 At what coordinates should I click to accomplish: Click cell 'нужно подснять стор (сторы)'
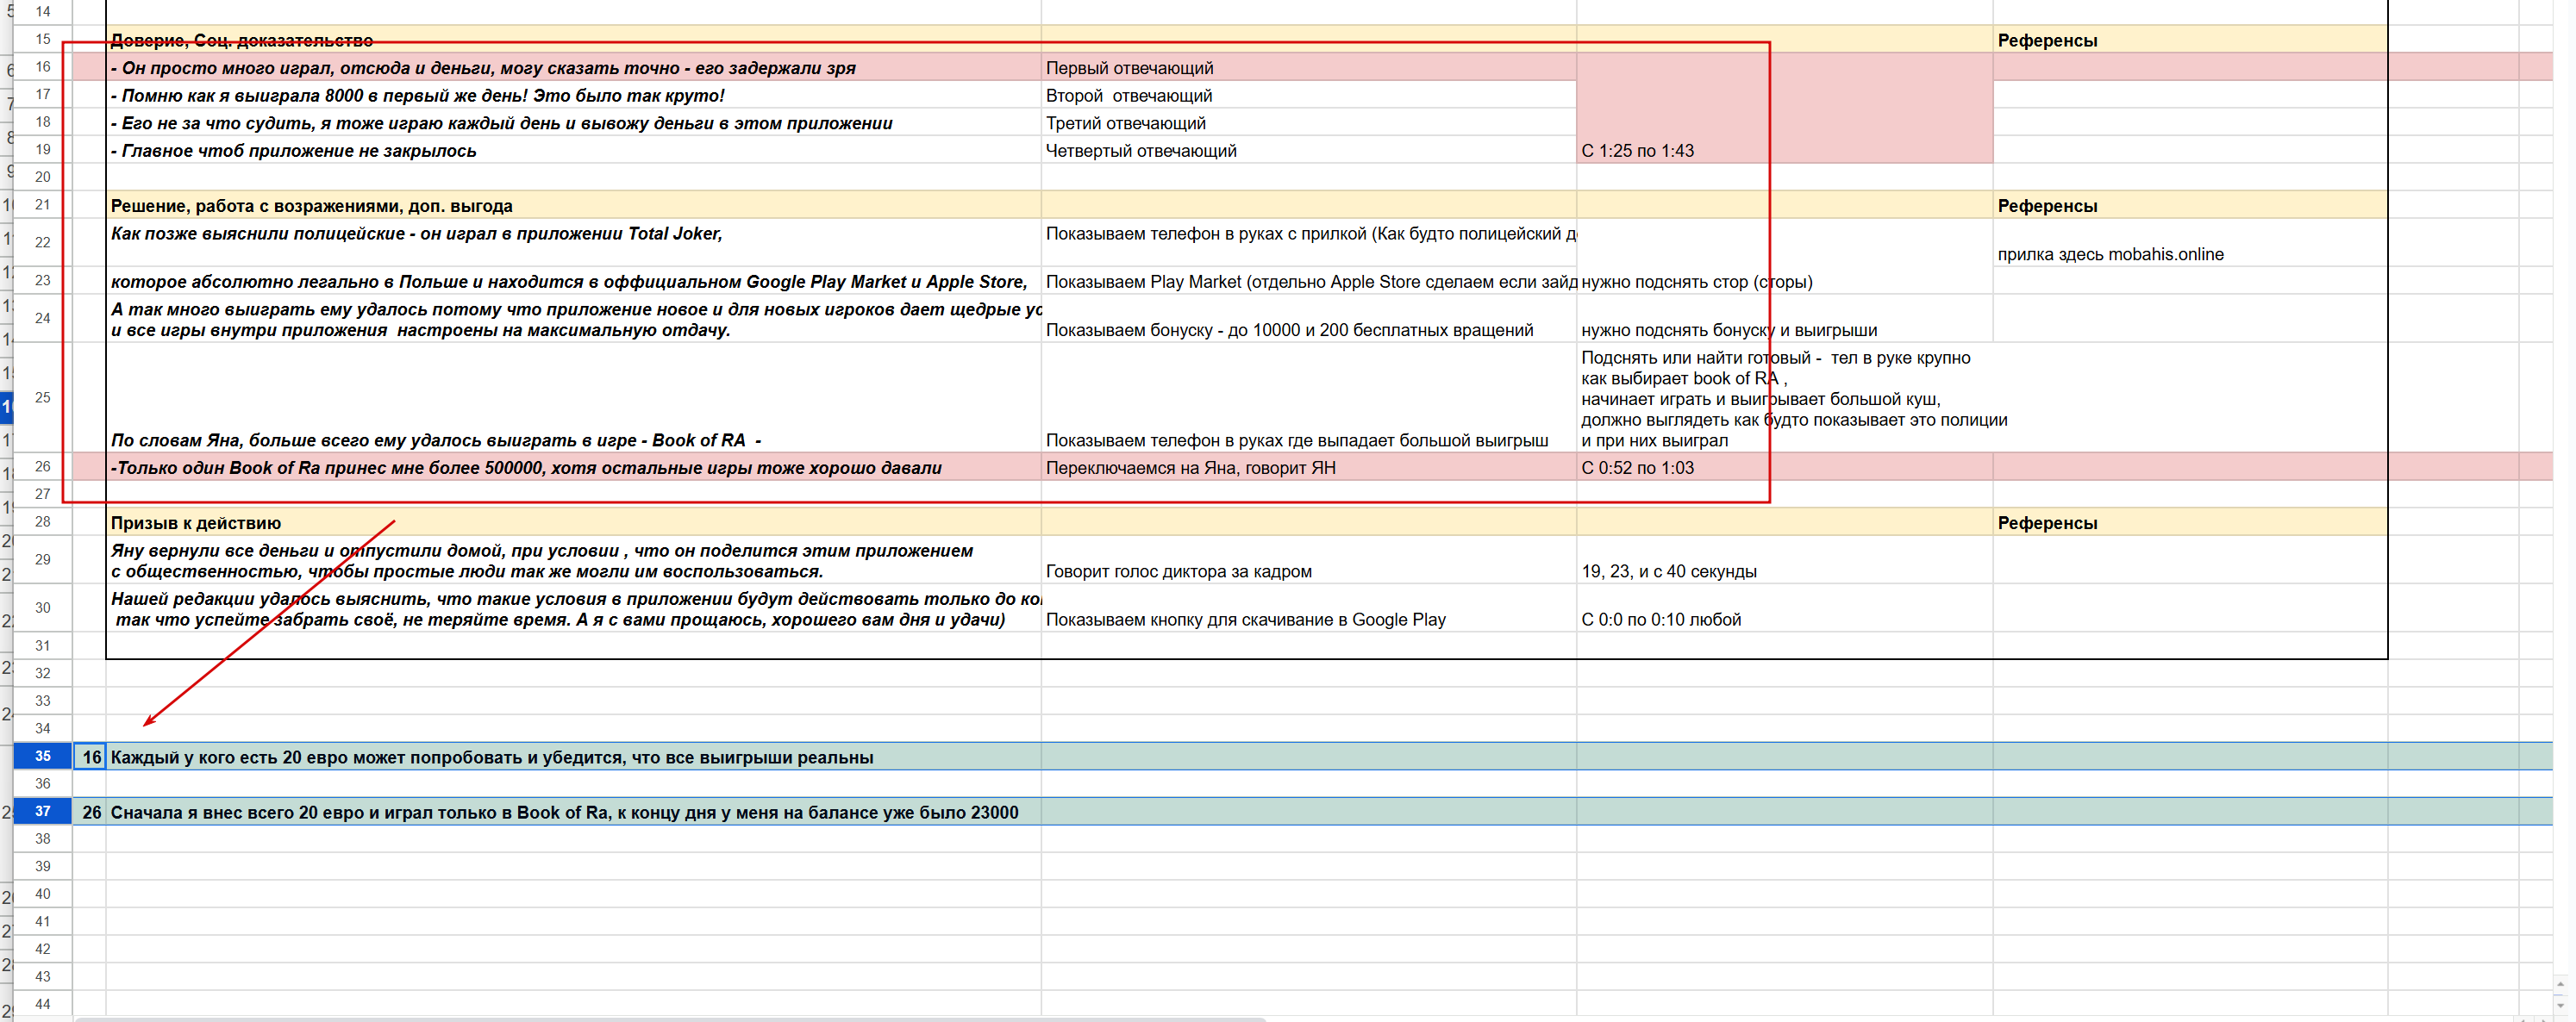coord(1784,281)
